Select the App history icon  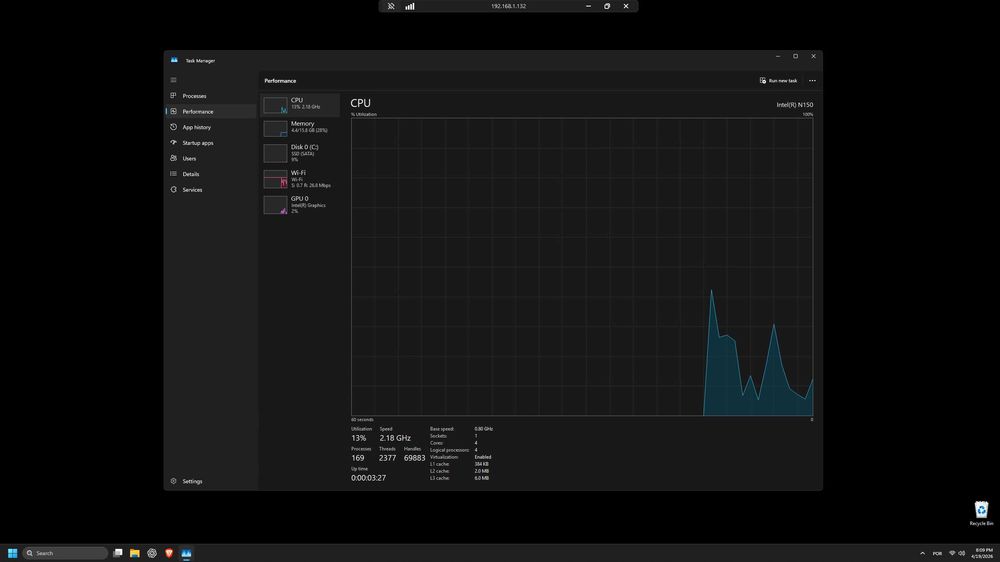tap(173, 127)
